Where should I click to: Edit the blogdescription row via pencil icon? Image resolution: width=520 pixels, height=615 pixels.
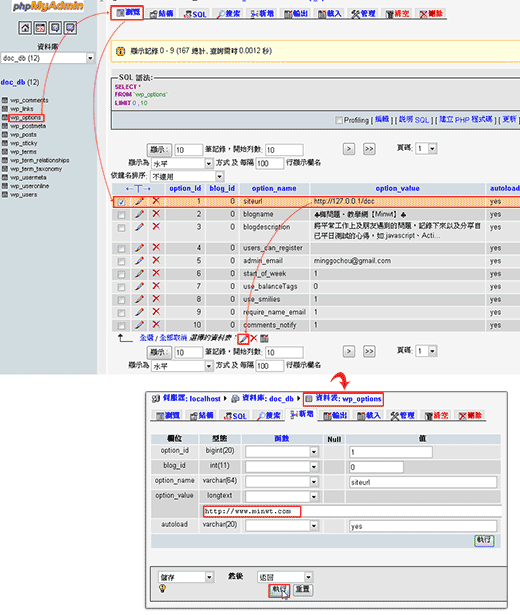click(139, 227)
